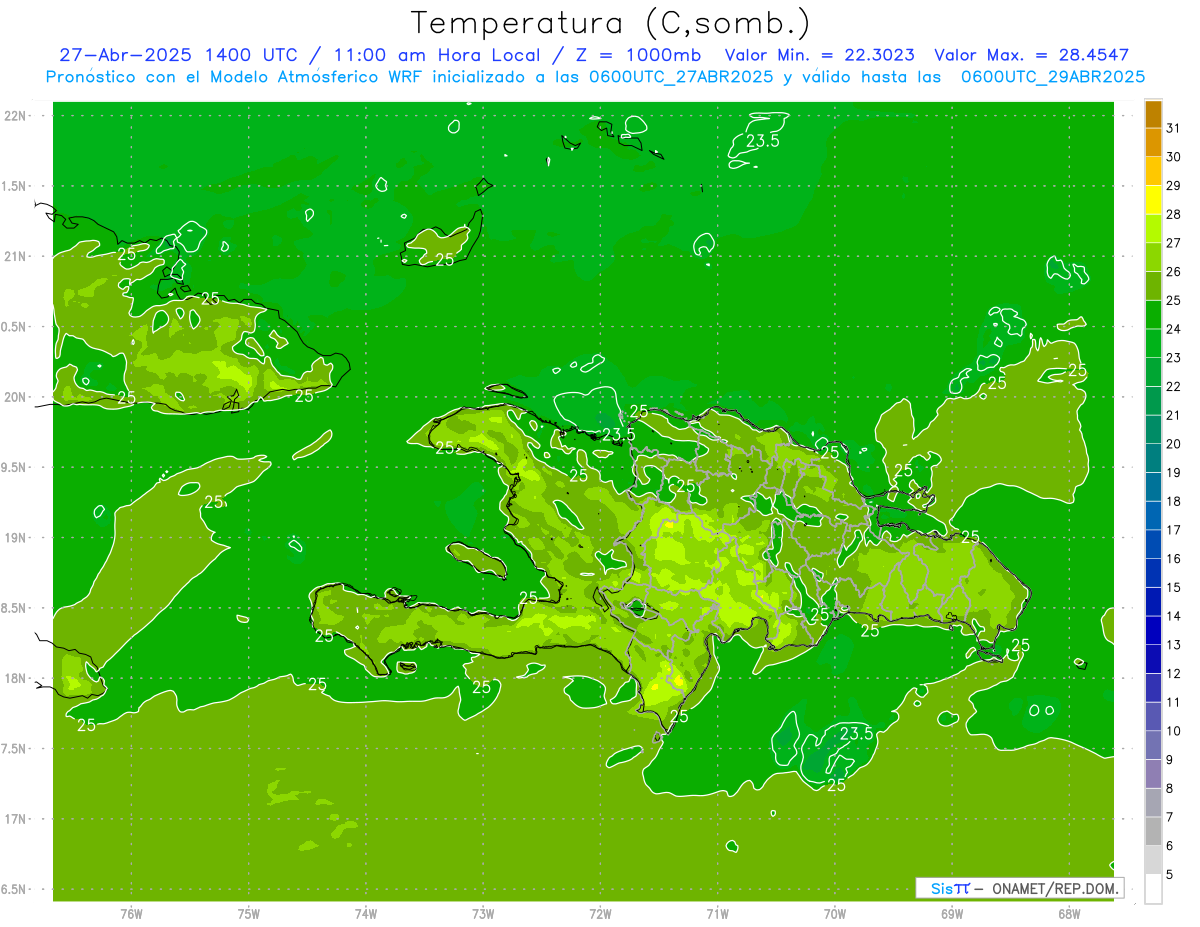Click legend color swatch between 12 and 13
Screen dimensions: 1200x927
(x=1153, y=659)
